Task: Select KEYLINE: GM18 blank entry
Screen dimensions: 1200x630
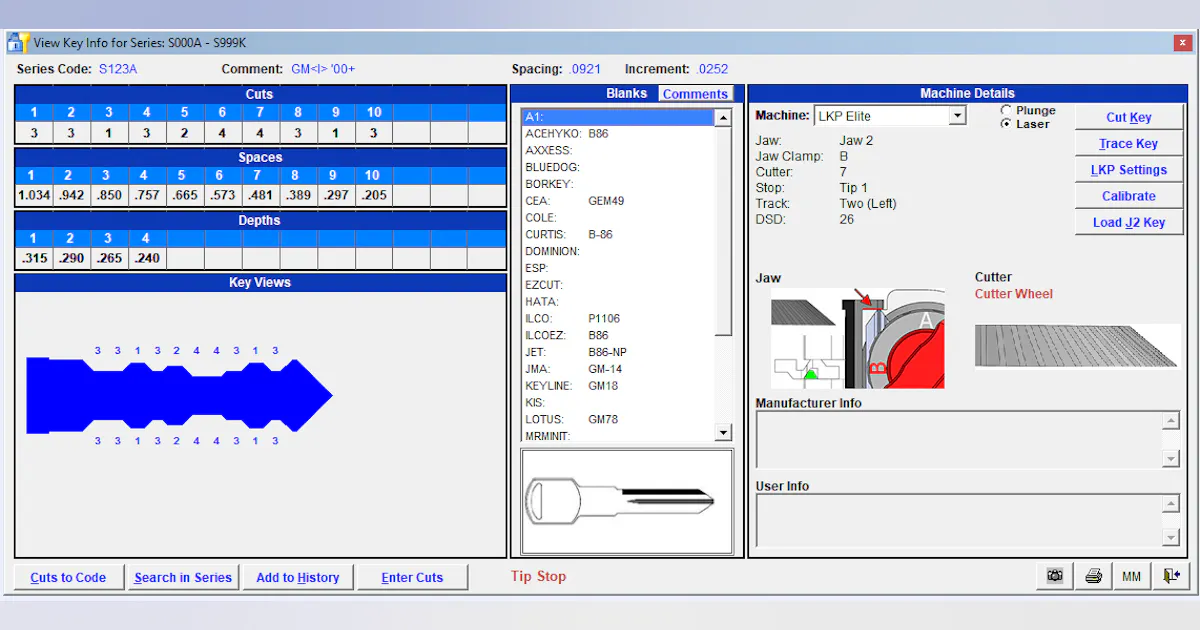Action: click(x=618, y=385)
